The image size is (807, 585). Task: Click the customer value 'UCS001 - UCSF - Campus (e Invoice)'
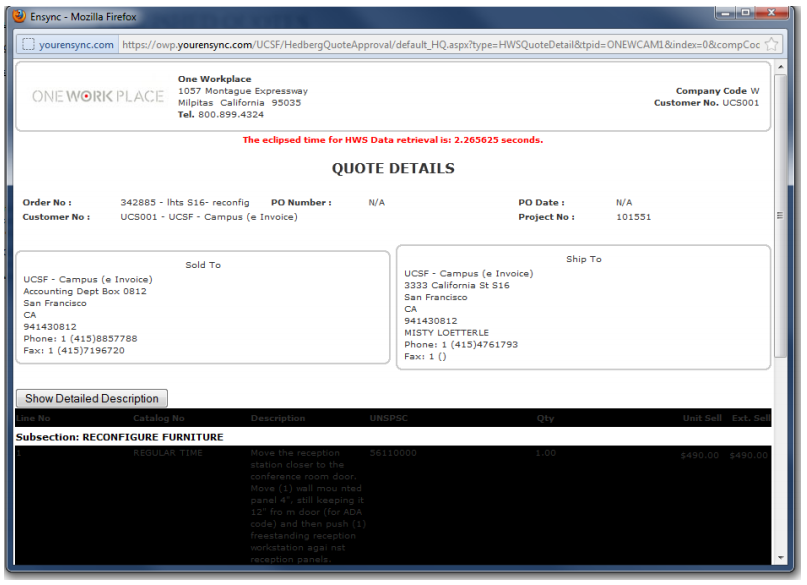point(209,217)
